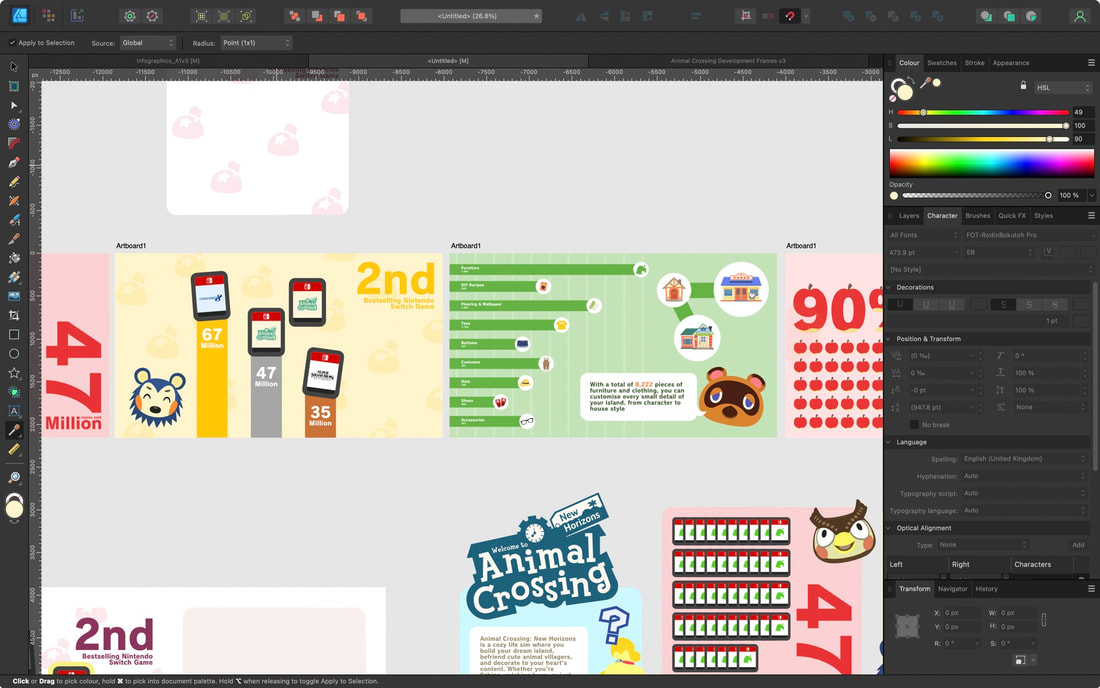
Task: Collapse the Decorations section
Action: [890, 287]
